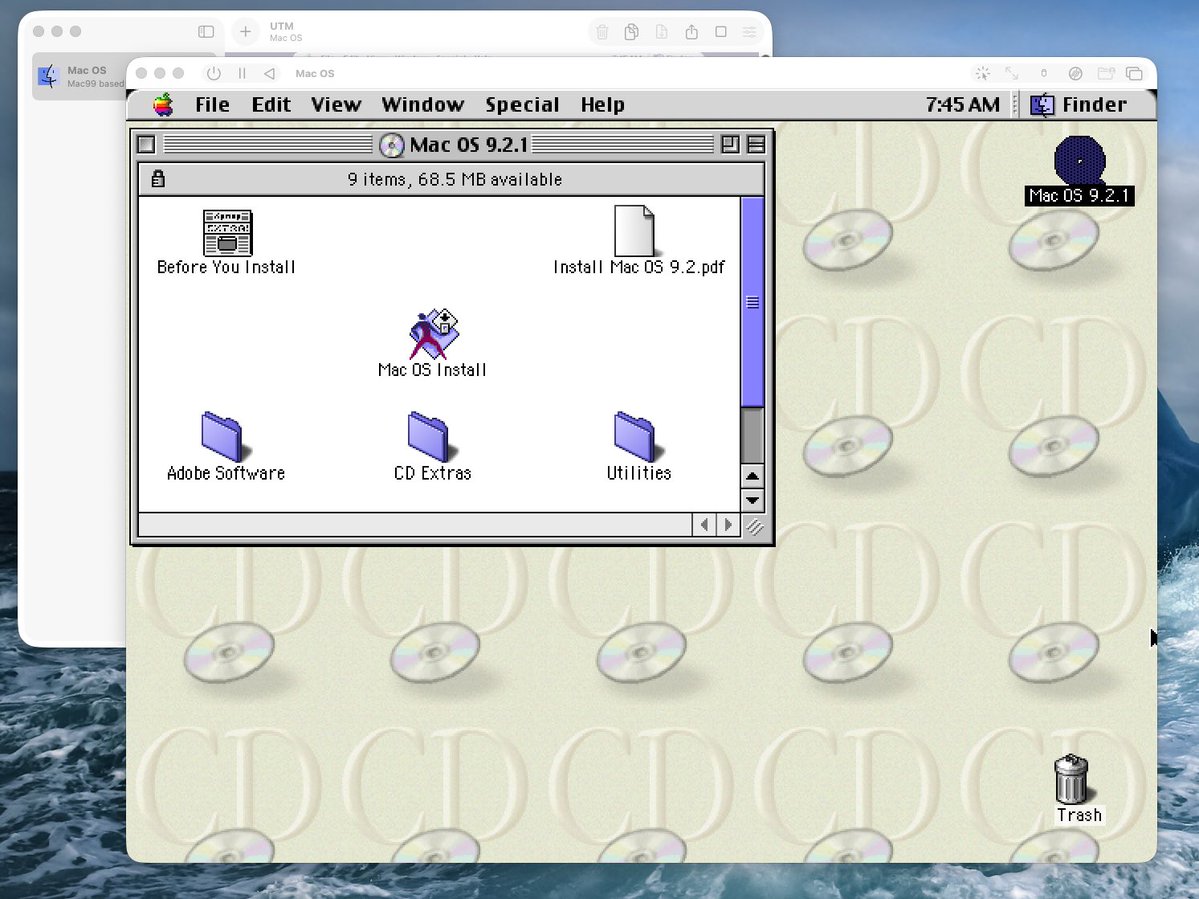1199x899 pixels.
Task: Toggle the sidebar in UTM main window
Action: [206, 31]
